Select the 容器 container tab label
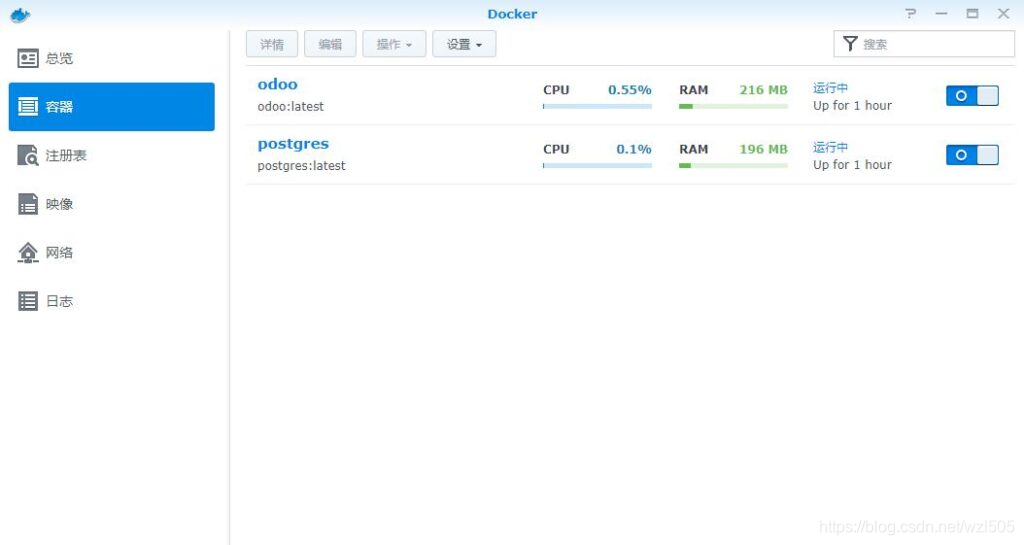 (59, 106)
